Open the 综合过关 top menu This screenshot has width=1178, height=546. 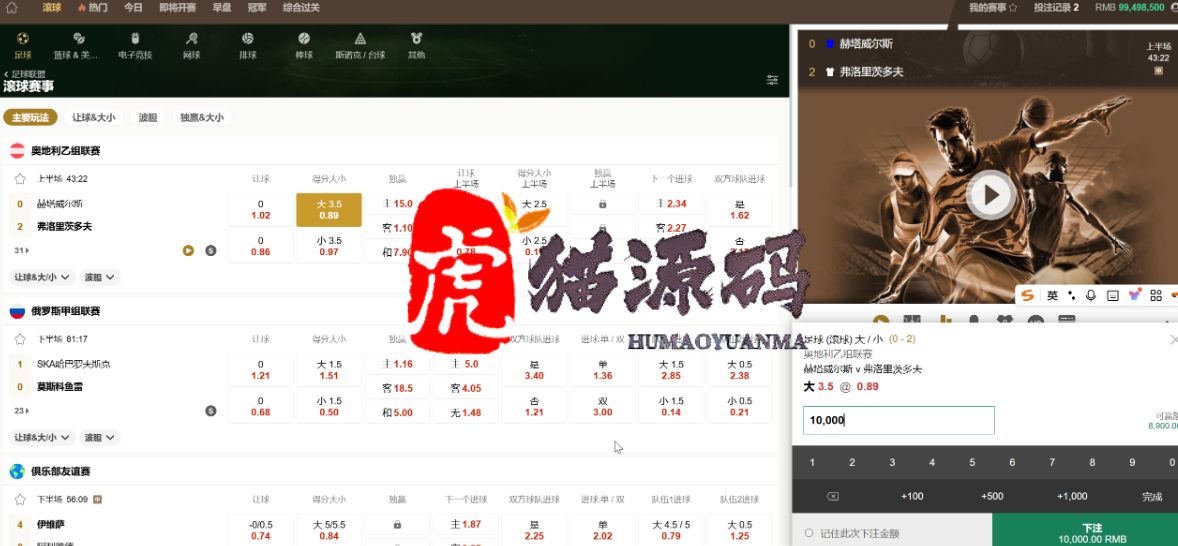pyautogui.click(x=301, y=8)
